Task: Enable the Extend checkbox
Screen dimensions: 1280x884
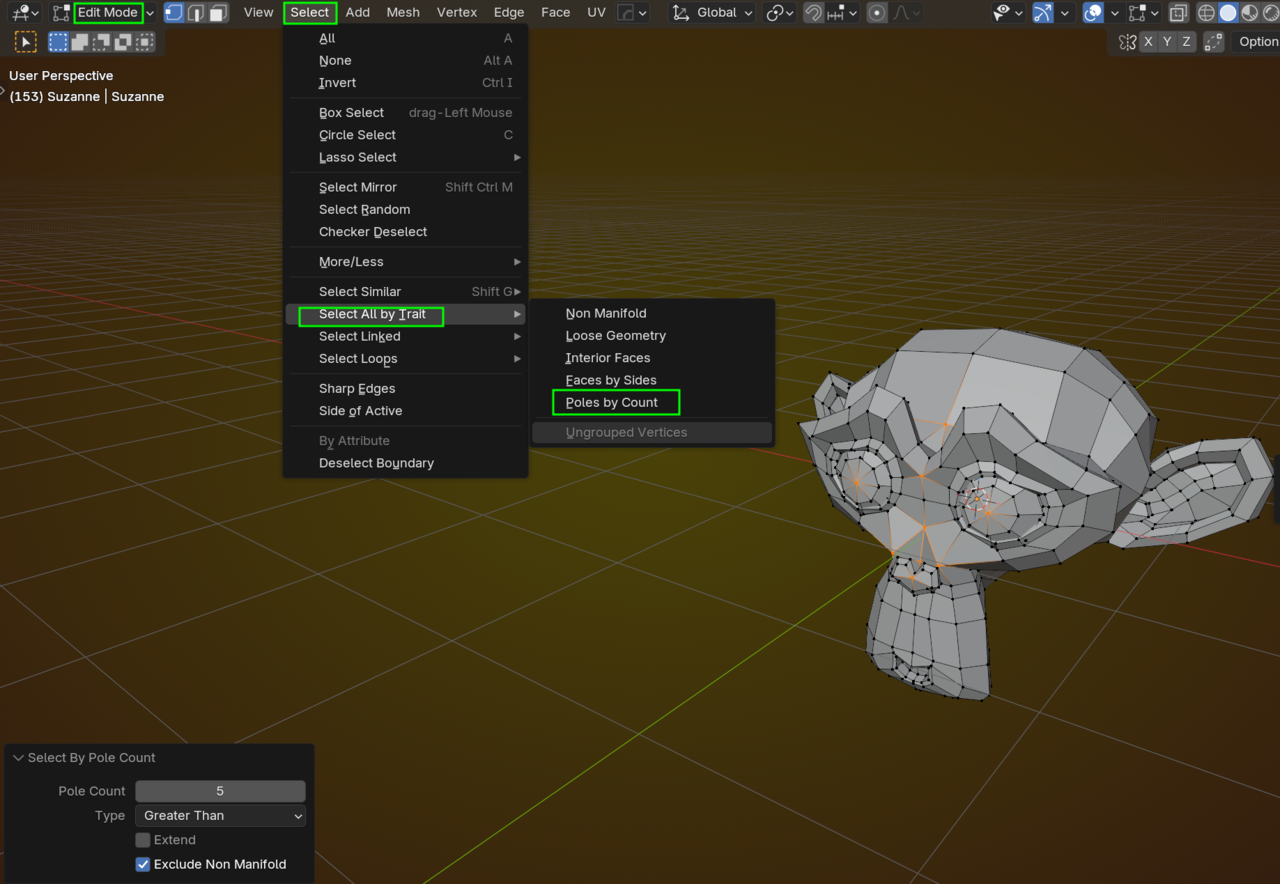Action: 143,840
